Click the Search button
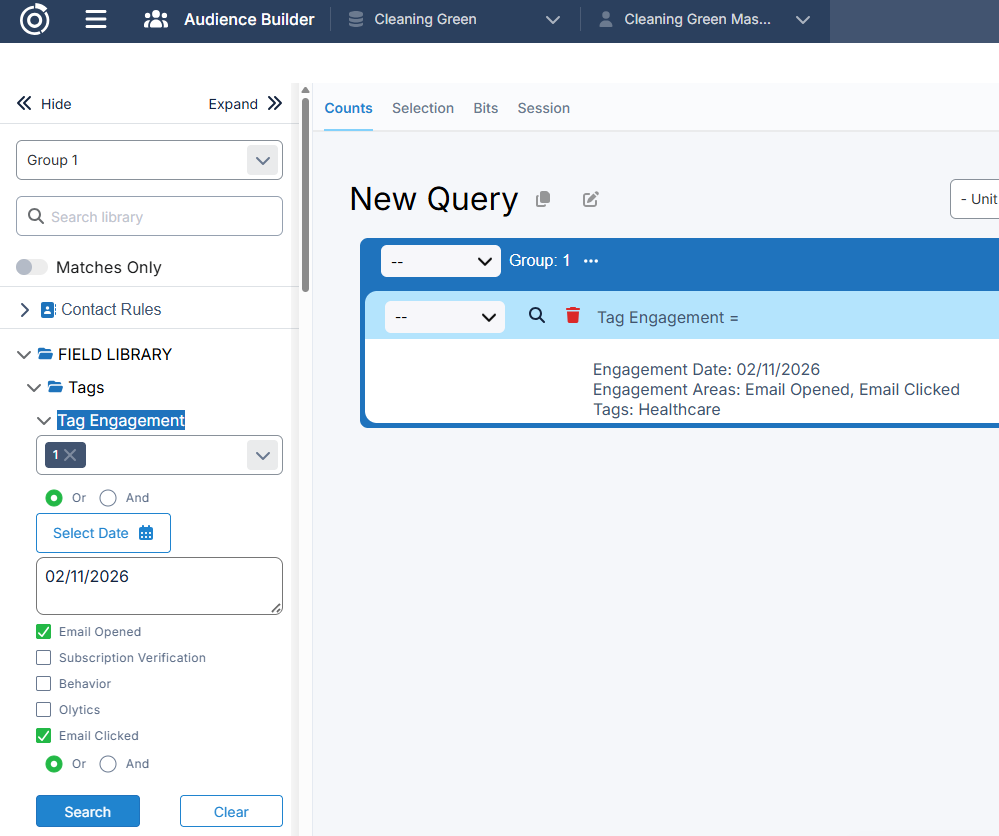999x836 pixels. tap(88, 812)
